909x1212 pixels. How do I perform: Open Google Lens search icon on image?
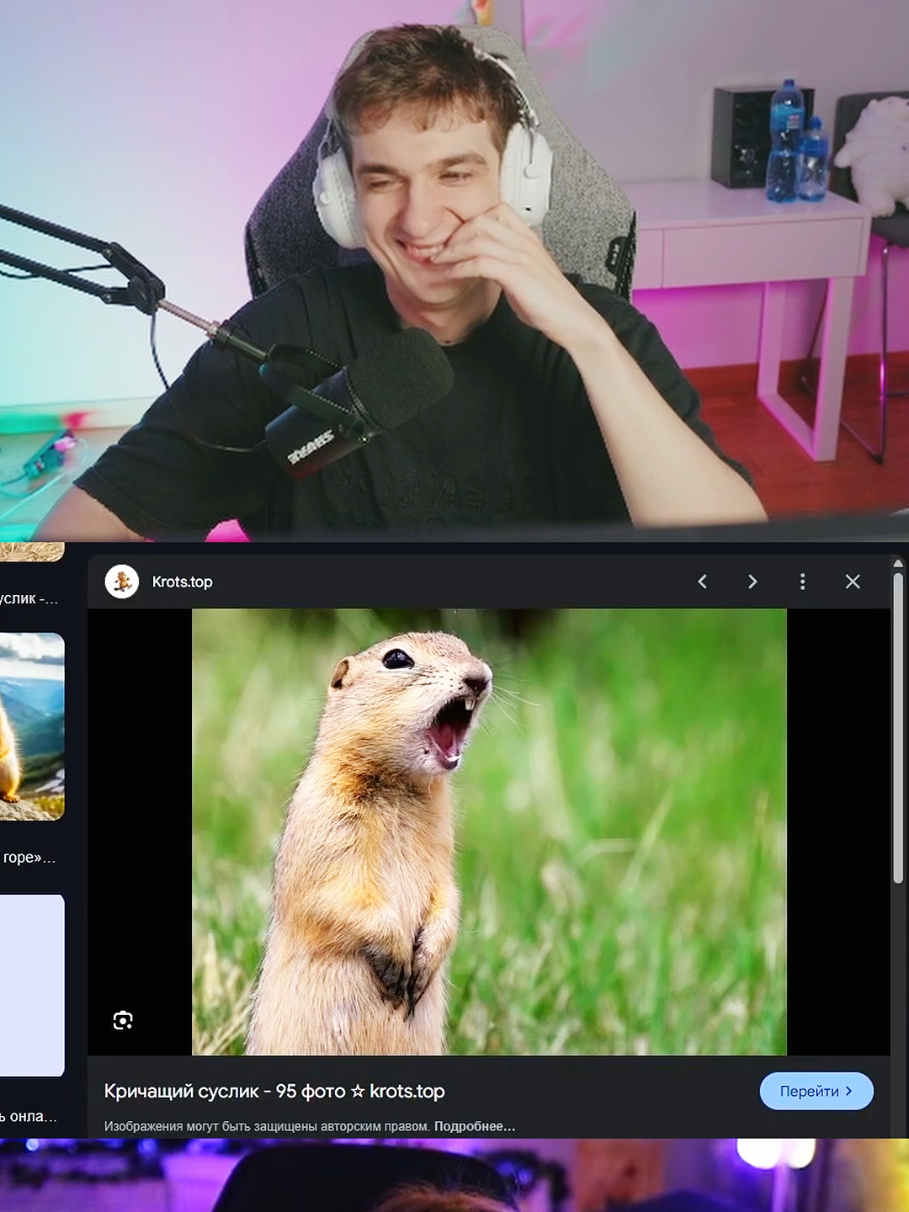coord(123,1020)
